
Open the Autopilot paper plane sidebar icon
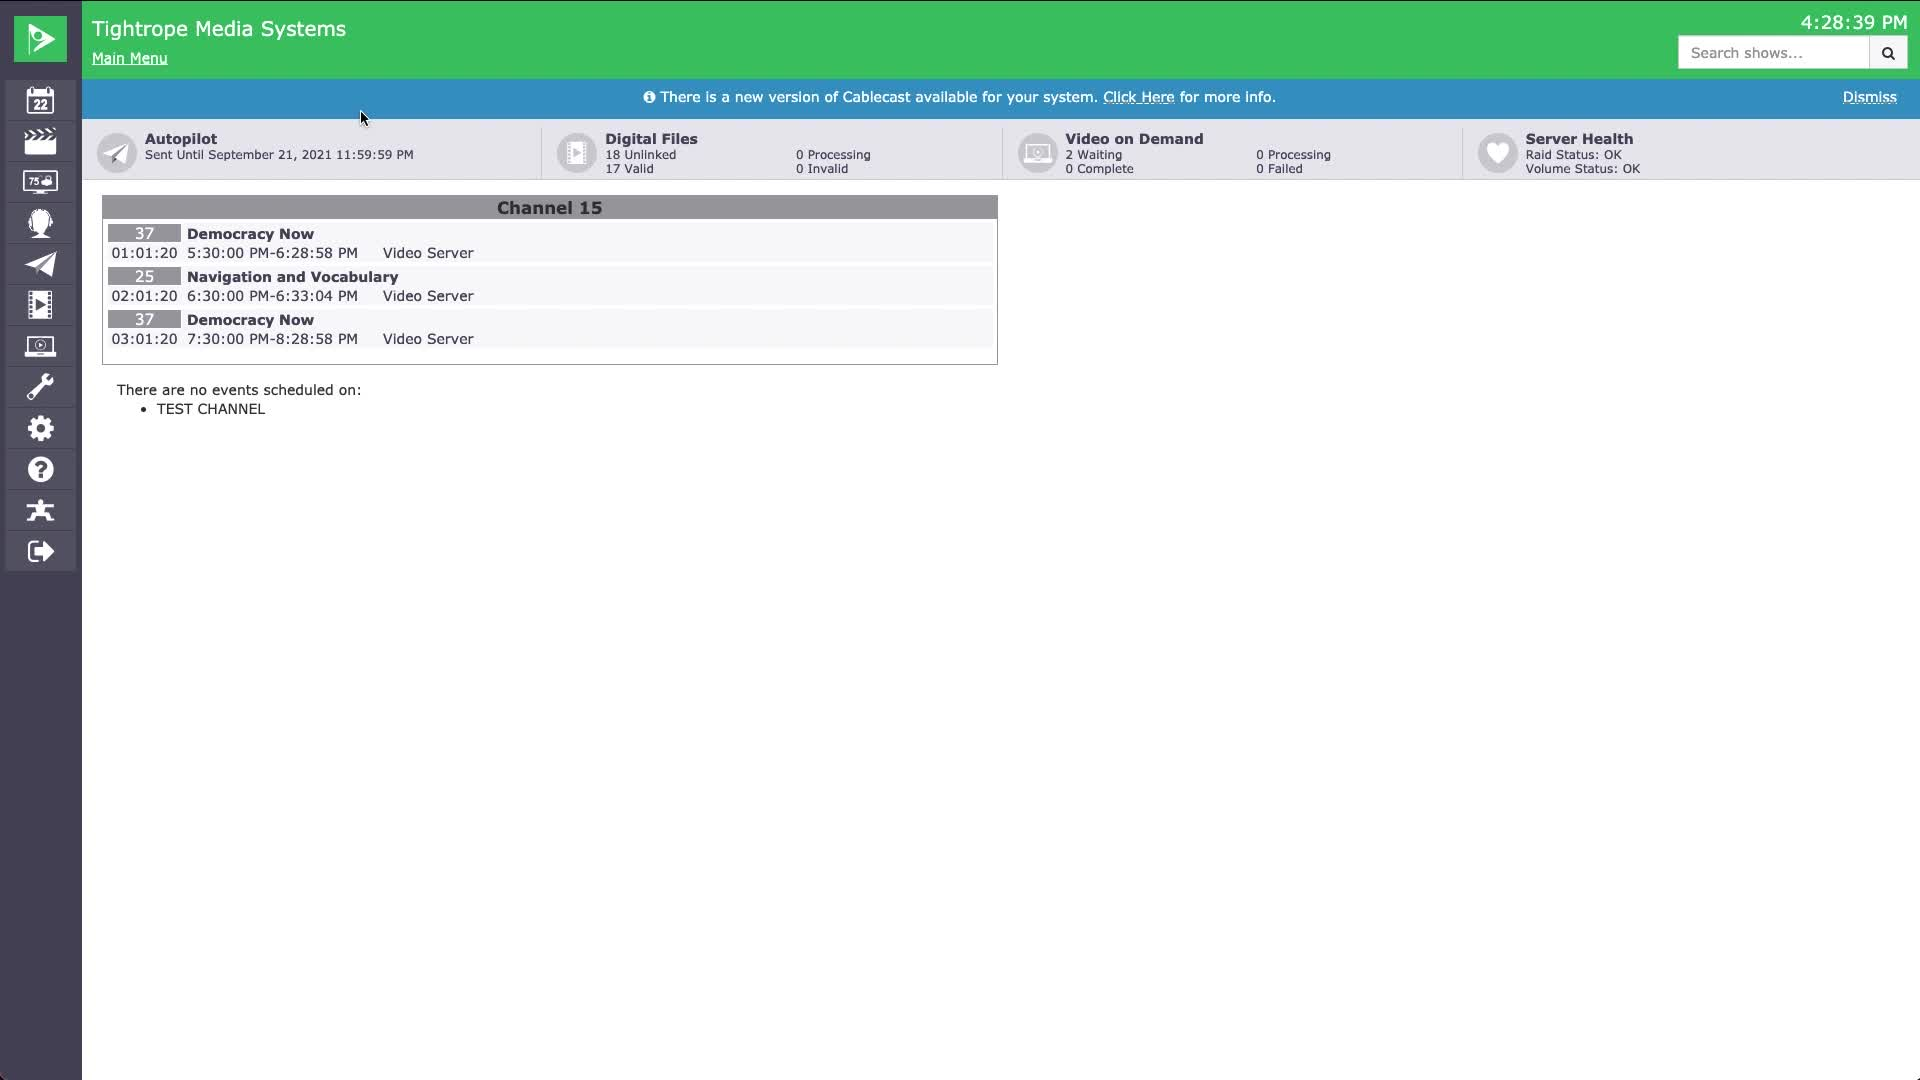(40, 264)
